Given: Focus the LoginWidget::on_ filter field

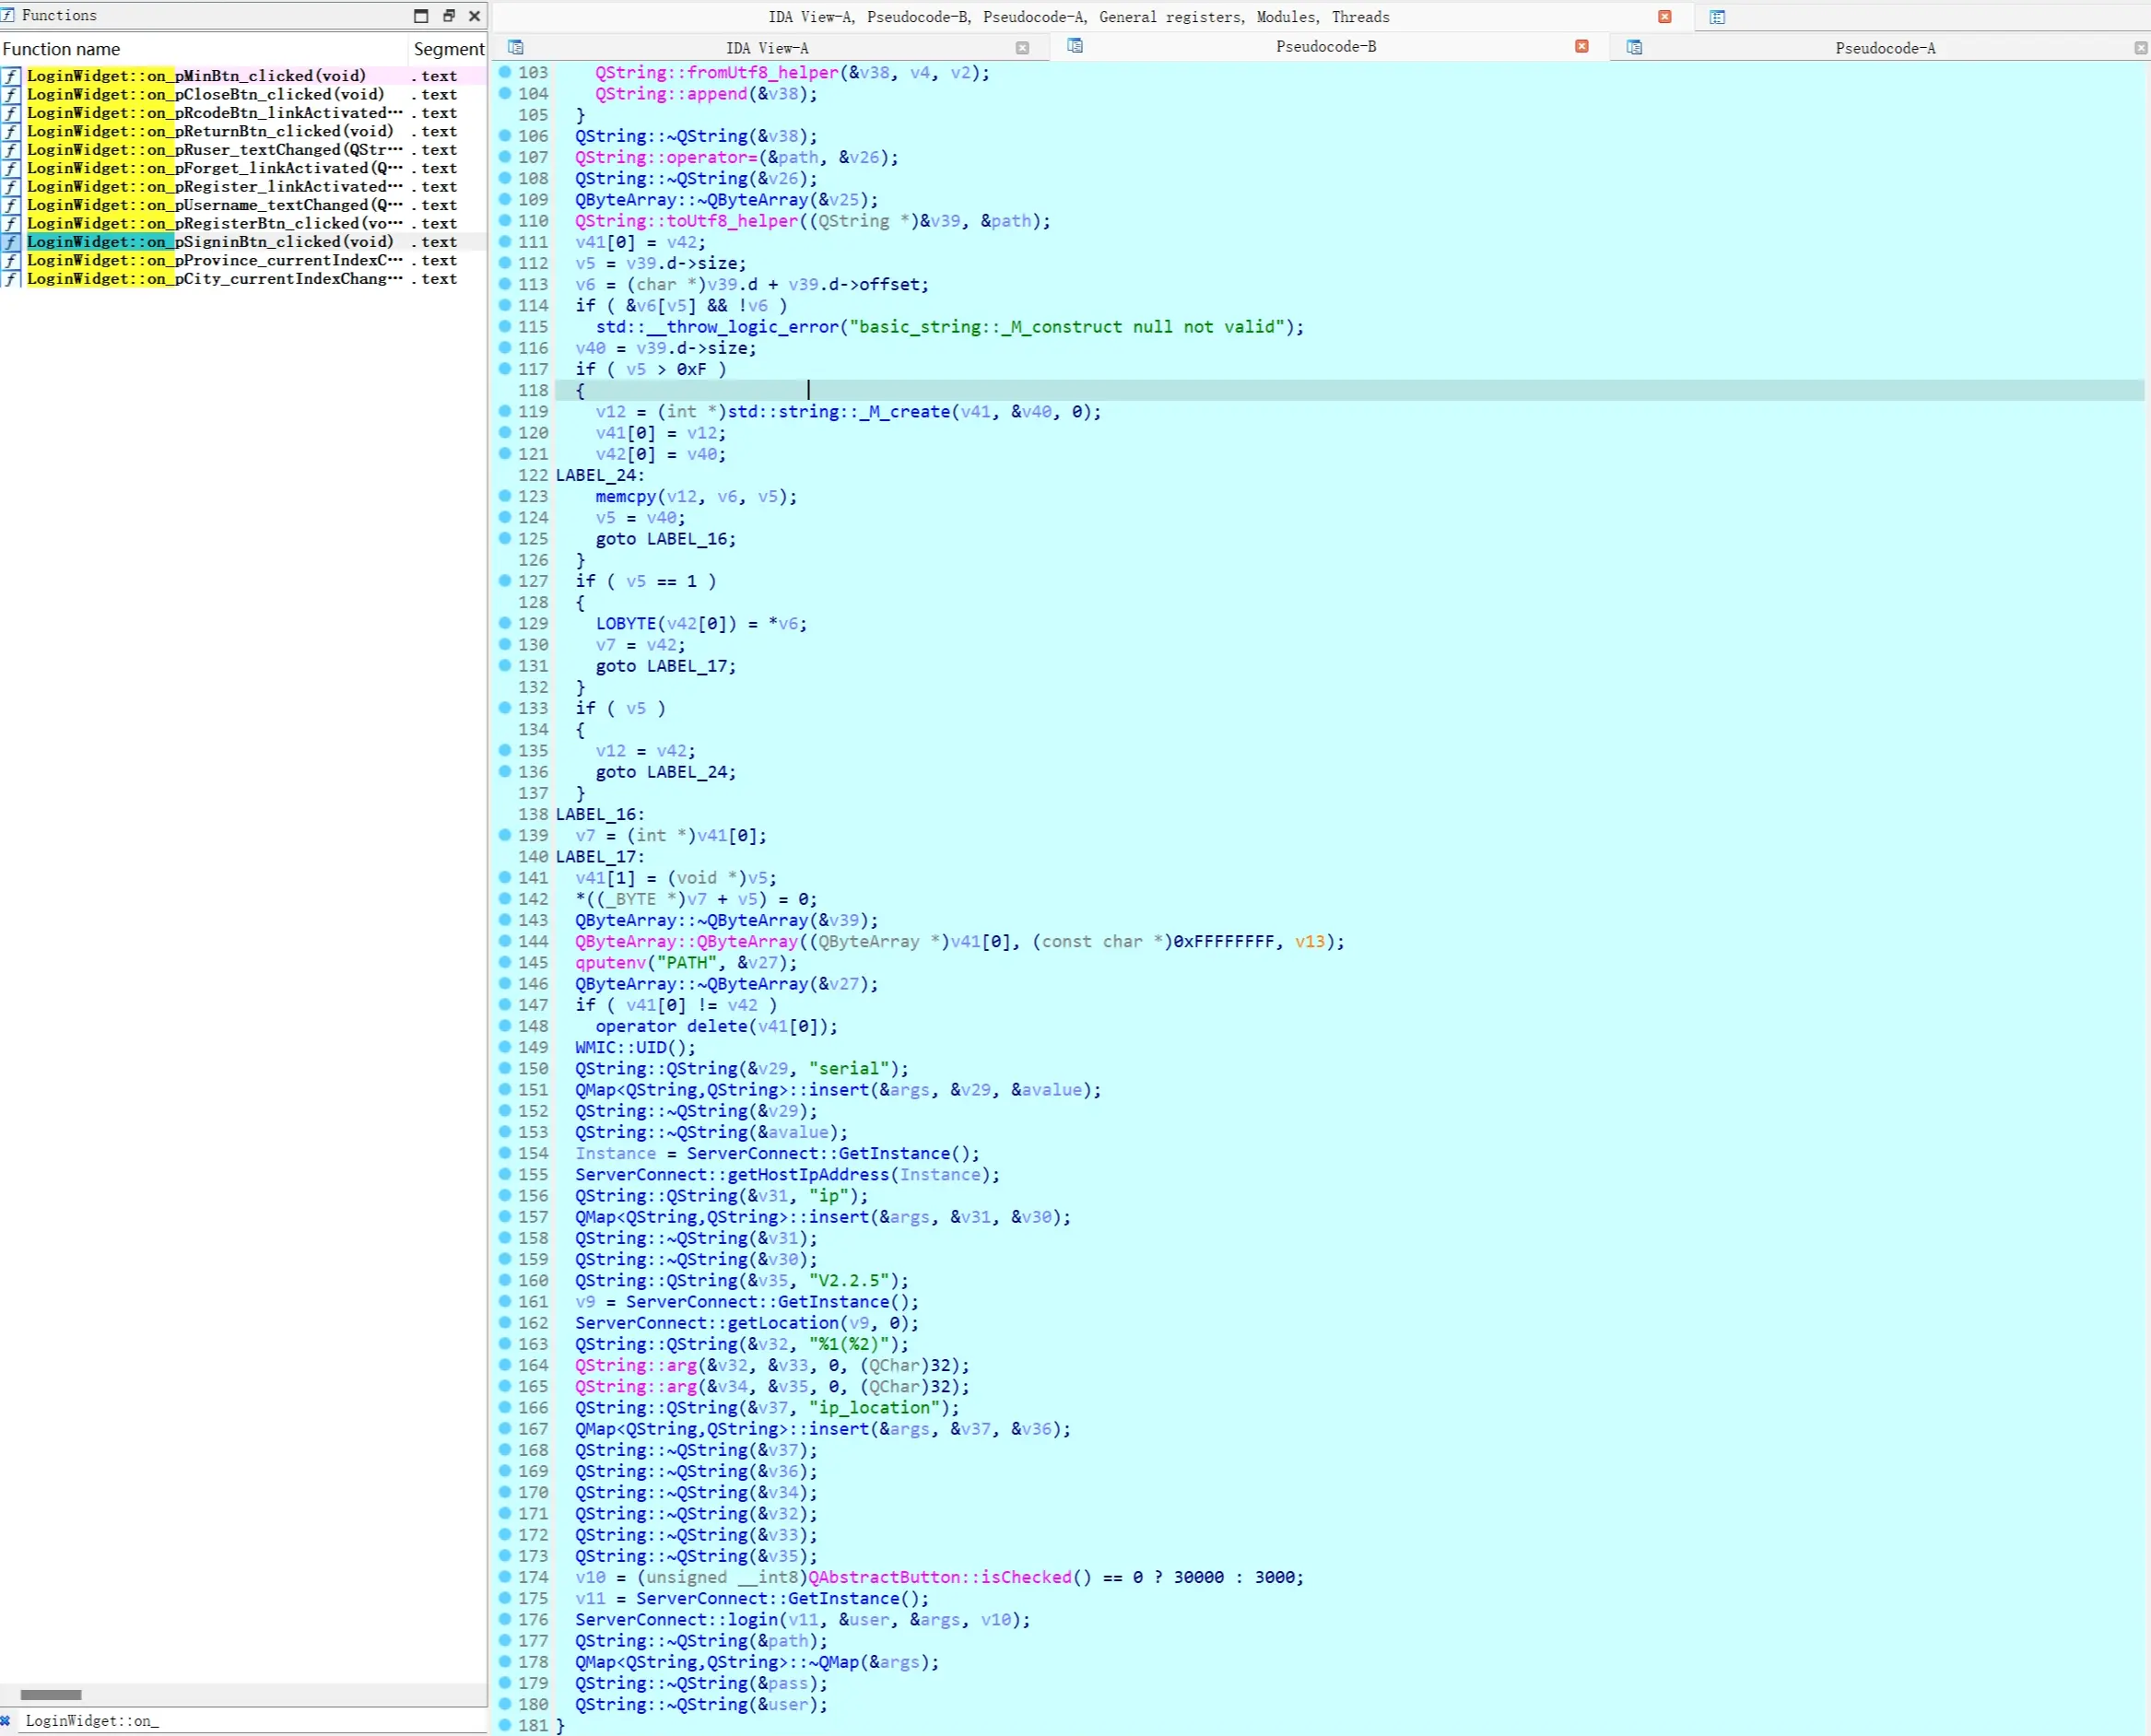Looking at the screenshot, I should 250,1720.
